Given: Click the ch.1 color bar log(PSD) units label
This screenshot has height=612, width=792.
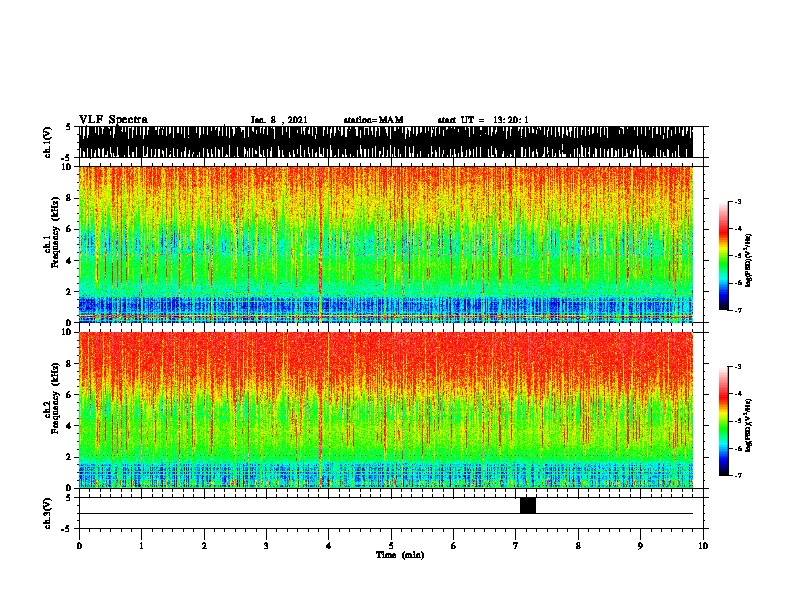Looking at the screenshot, I should pos(749,261).
